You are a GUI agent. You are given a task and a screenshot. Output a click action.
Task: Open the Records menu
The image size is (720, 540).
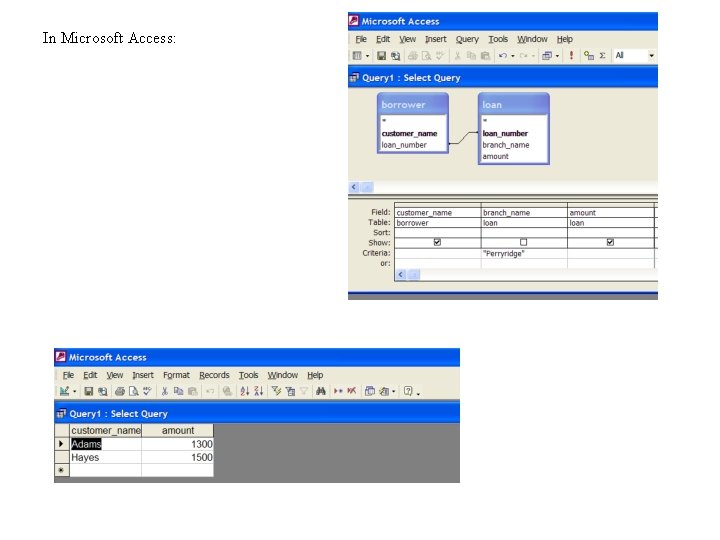click(x=214, y=375)
